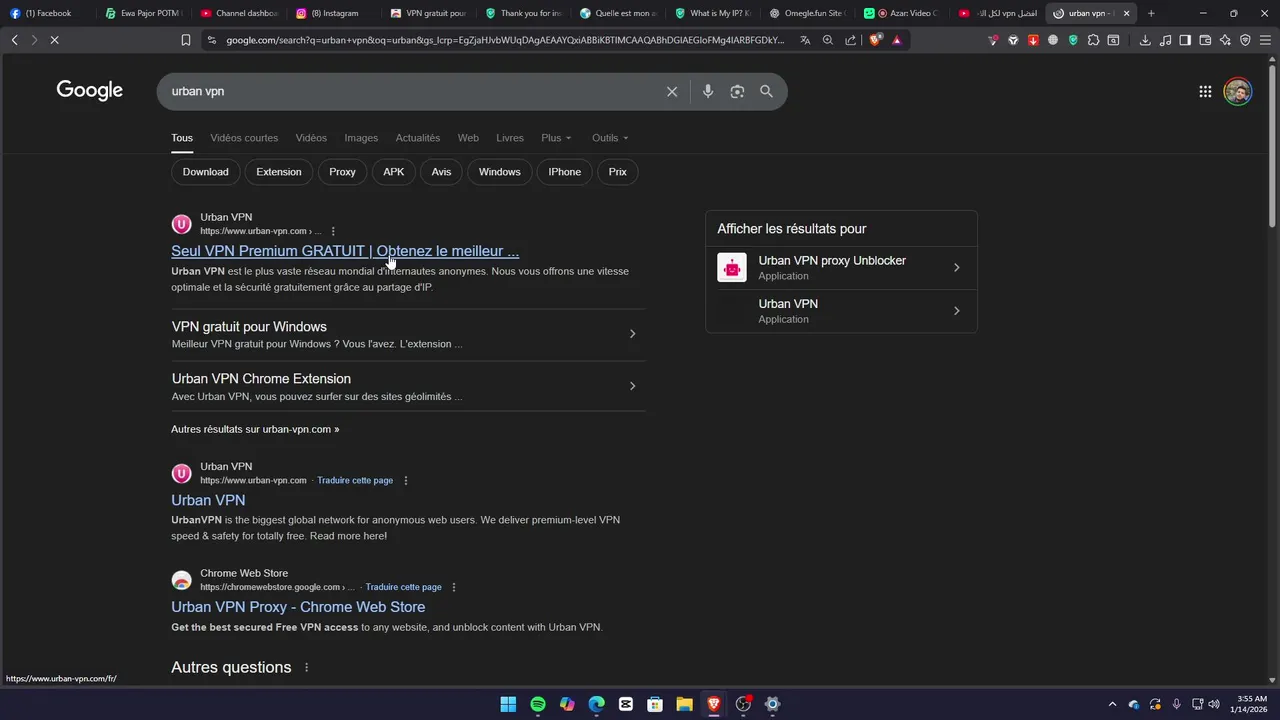This screenshot has width=1280, height=720.
Task: Click Traduire cette page for urban-vpn.com result
Action: pos(355,480)
